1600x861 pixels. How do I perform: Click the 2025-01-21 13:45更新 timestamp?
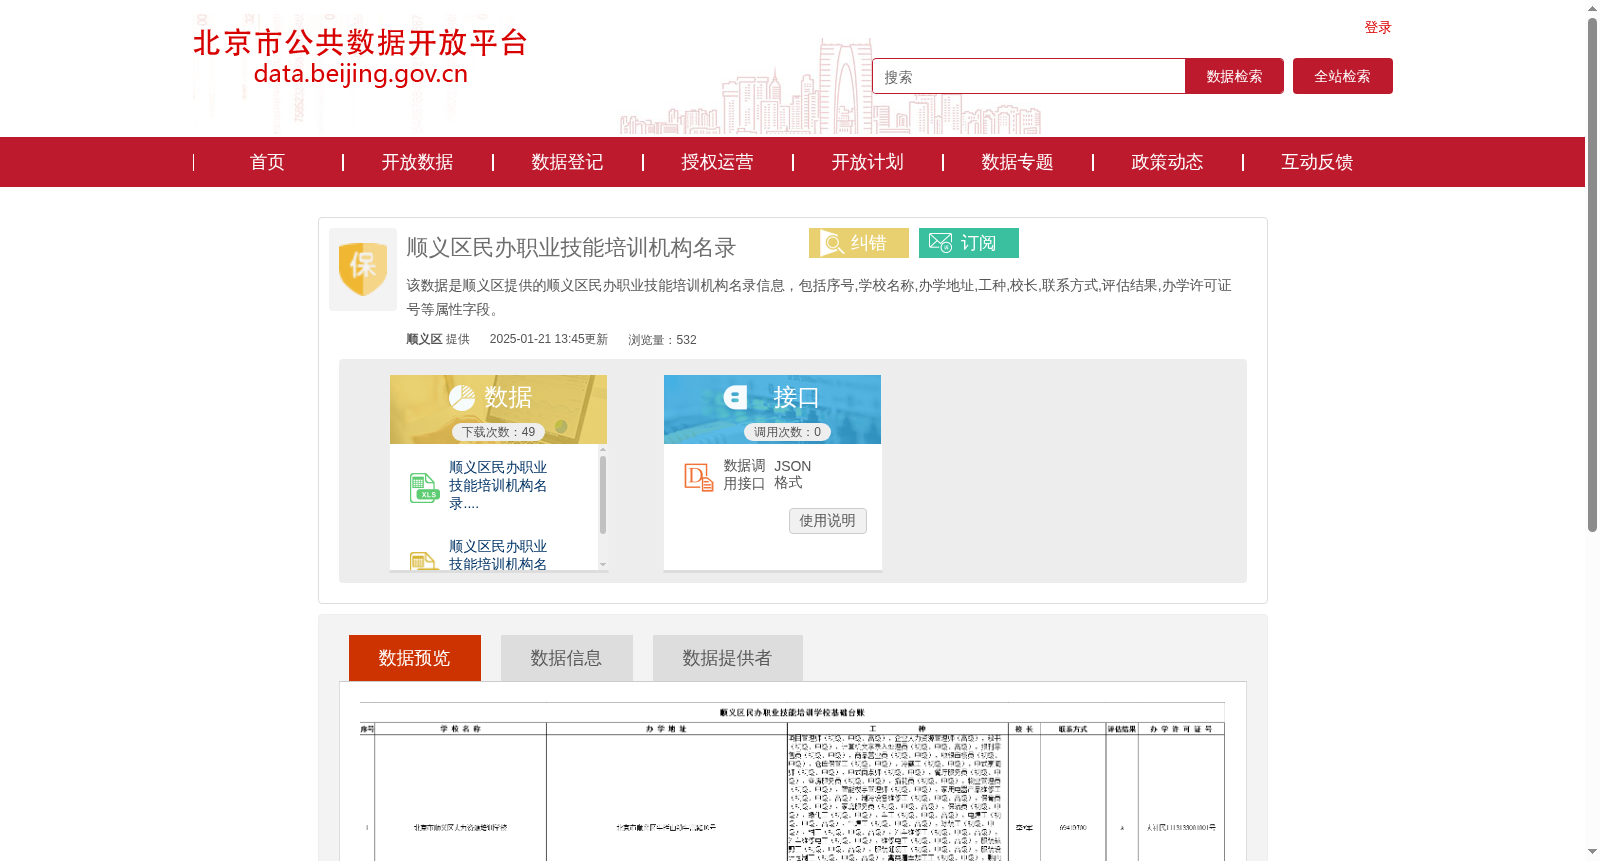pyautogui.click(x=549, y=339)
